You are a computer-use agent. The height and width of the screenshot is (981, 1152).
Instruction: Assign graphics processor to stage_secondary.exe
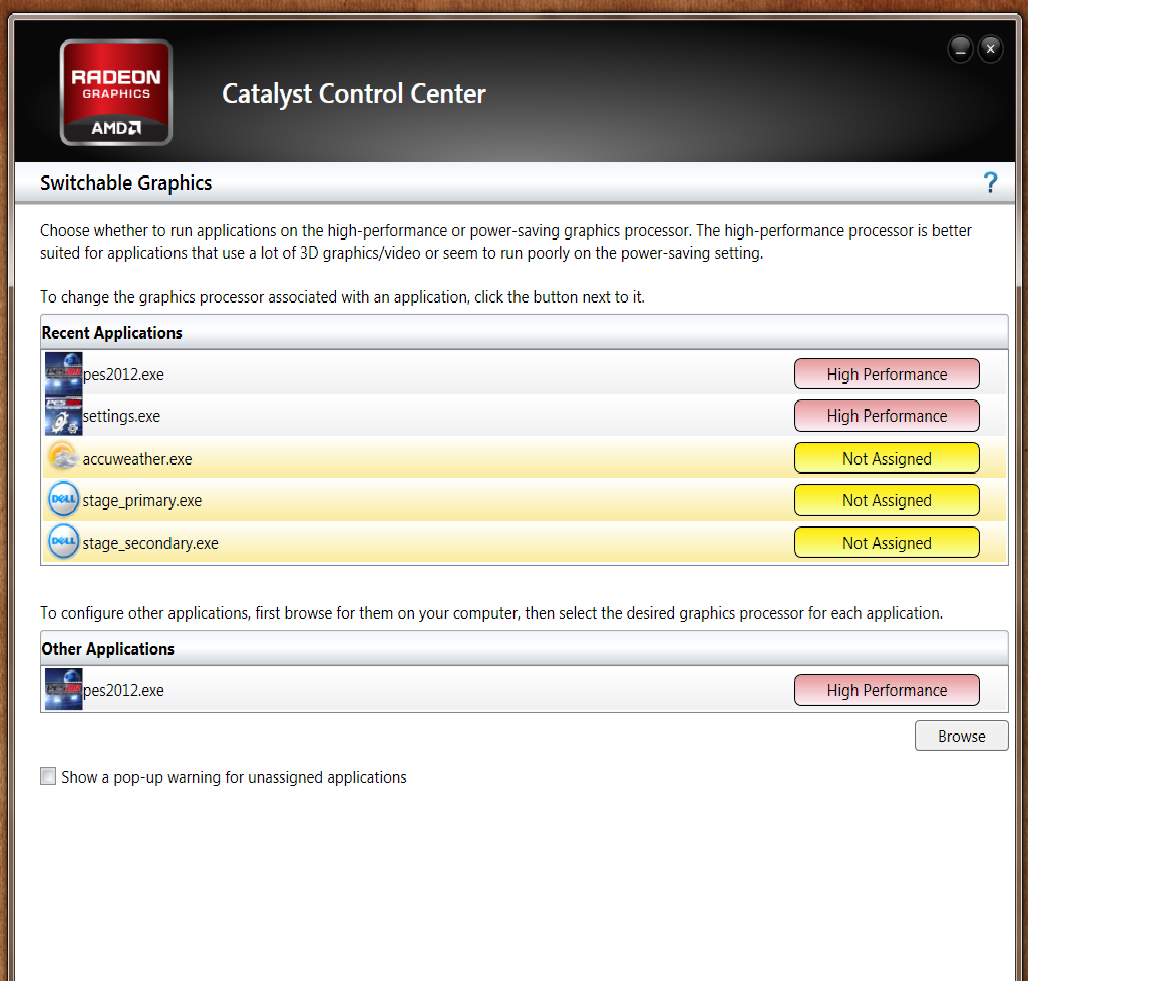point(886,543)
